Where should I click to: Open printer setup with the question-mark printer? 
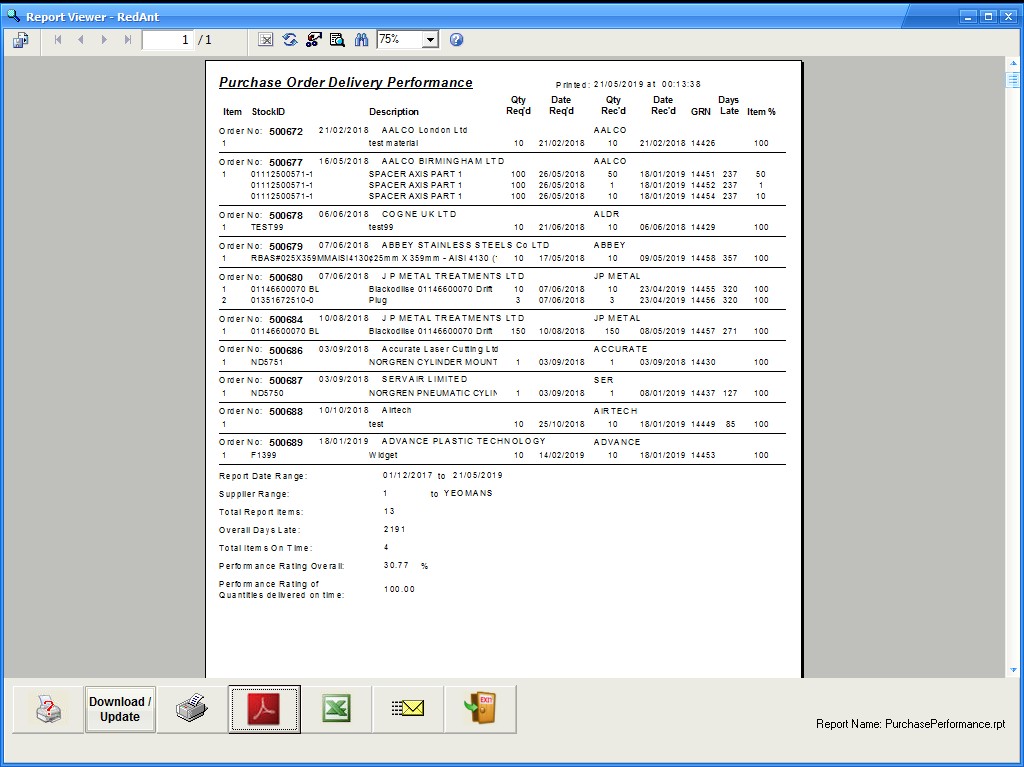point(48,709)
